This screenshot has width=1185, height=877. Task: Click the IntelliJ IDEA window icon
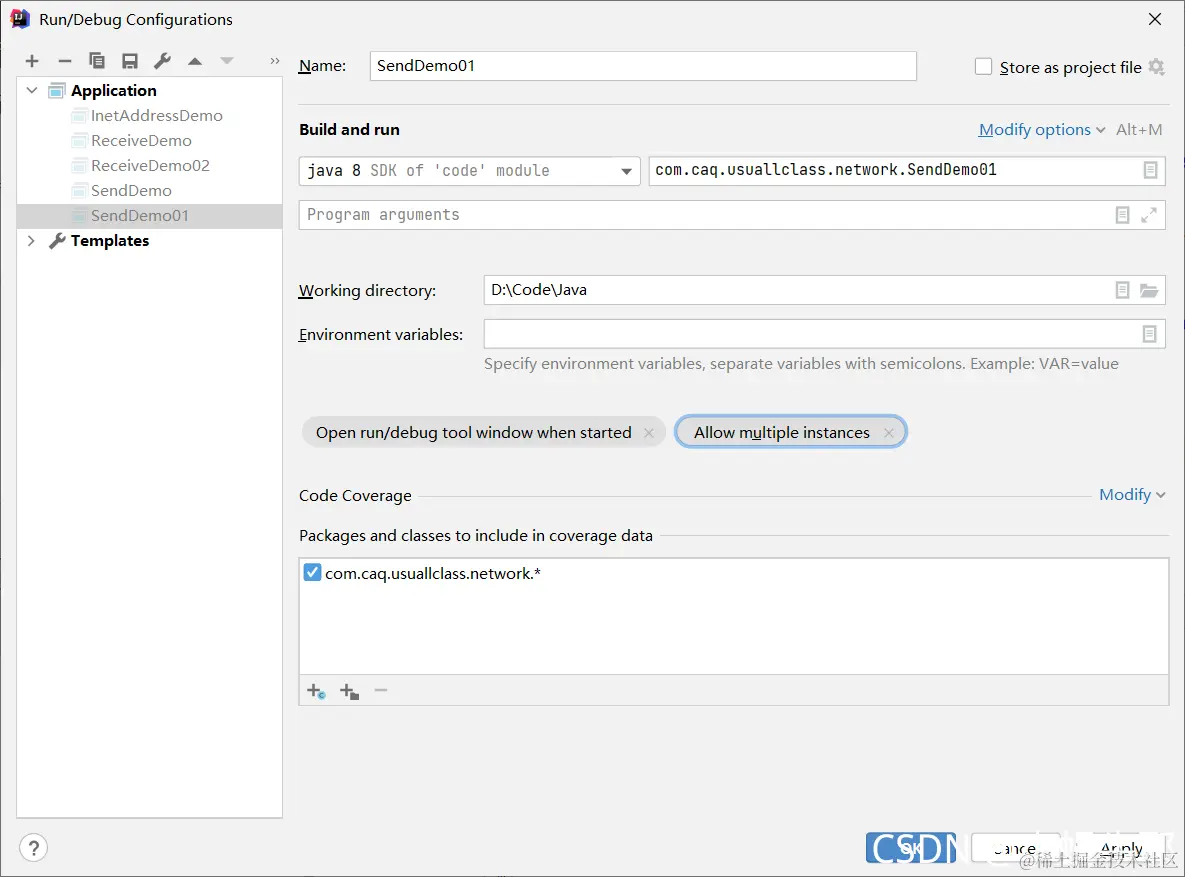tap(20, 19)
